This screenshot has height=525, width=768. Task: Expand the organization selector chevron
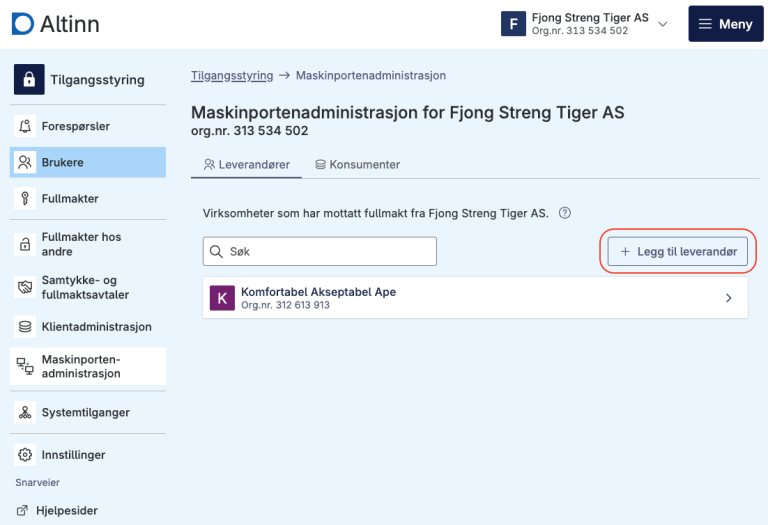(x=662, y=24)
